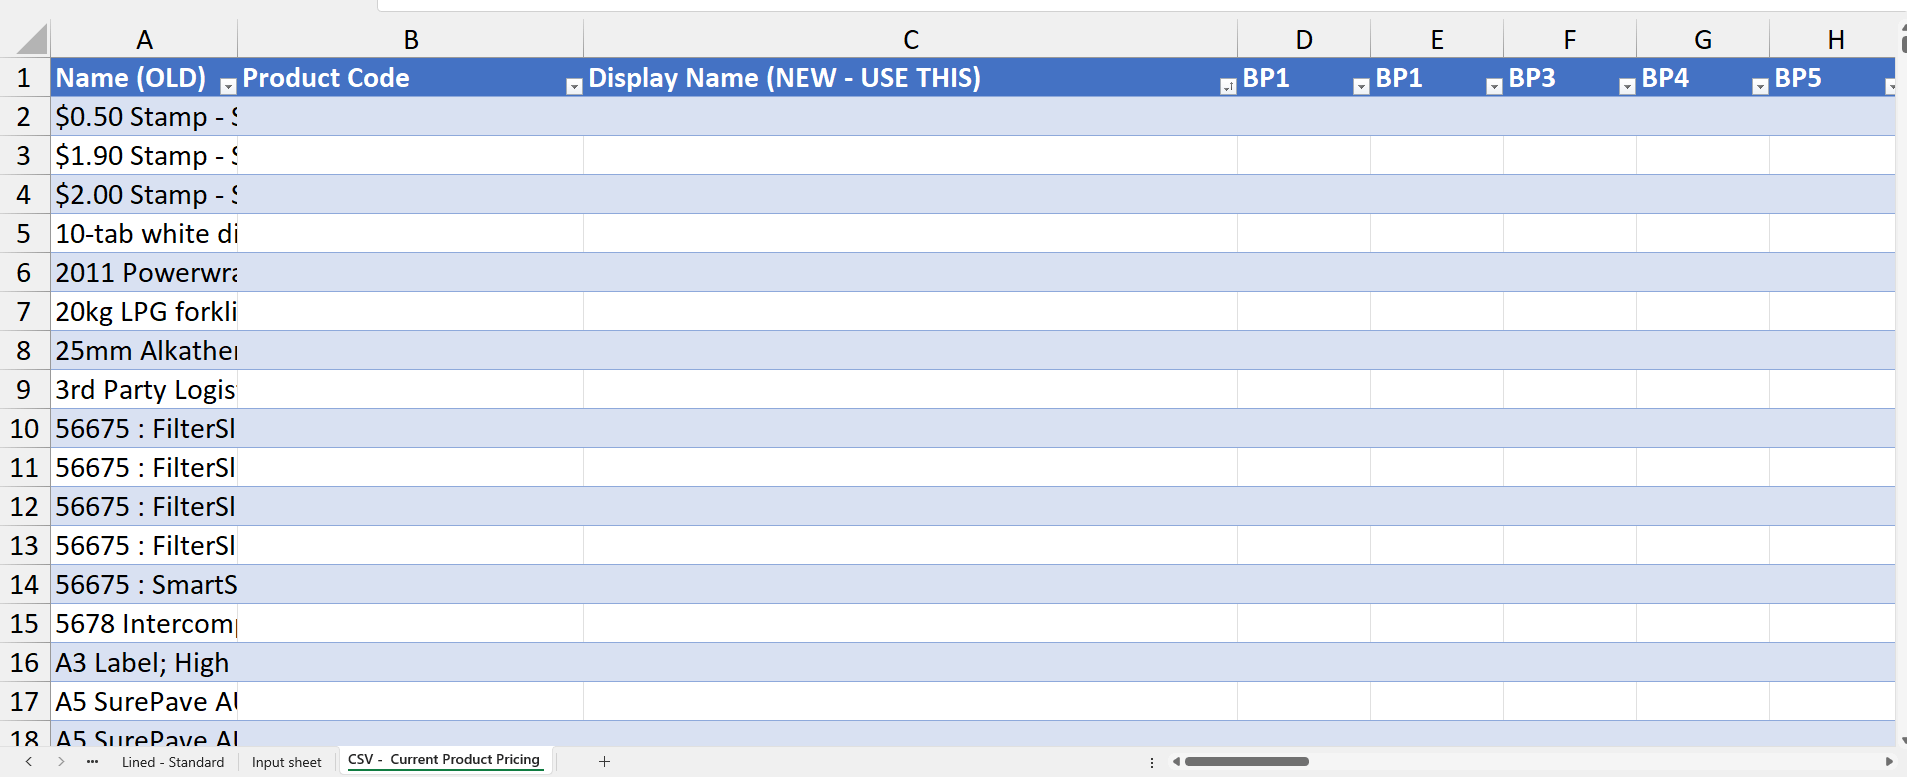Click cell "10-tab white di"

click(x=144, y=234)
